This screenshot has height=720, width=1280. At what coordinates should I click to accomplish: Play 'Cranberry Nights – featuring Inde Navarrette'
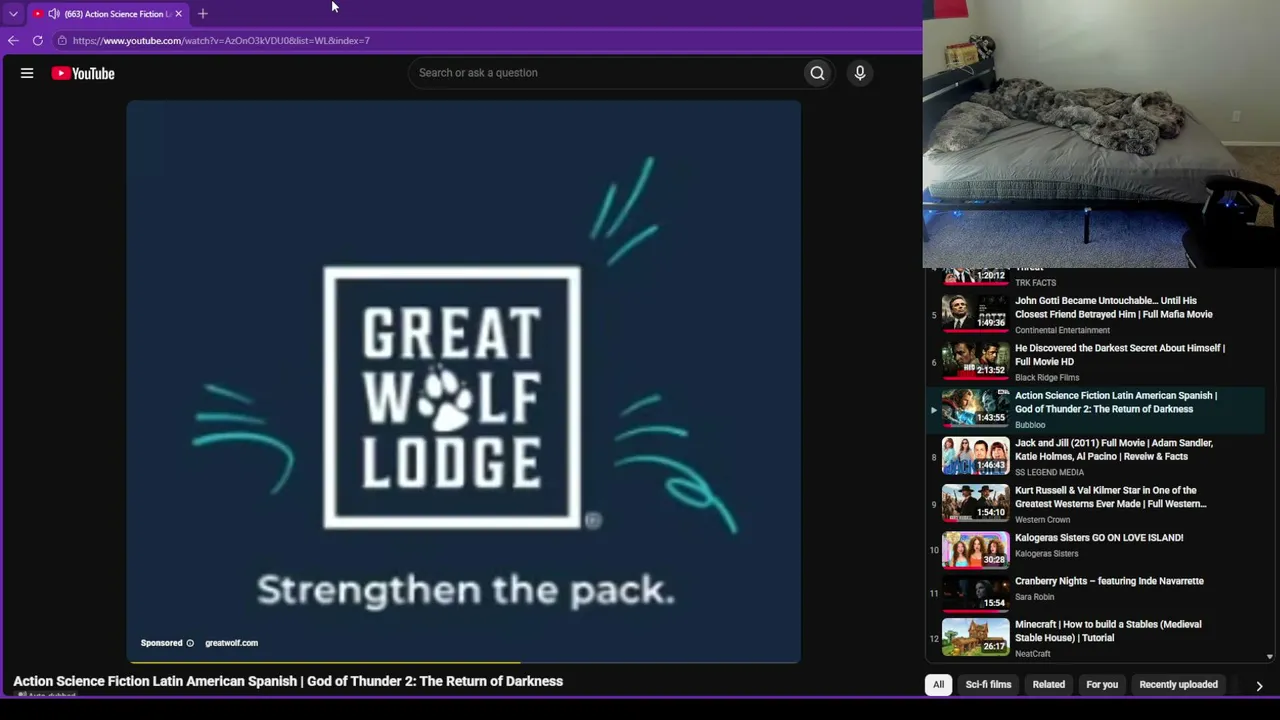[1109, 581]
